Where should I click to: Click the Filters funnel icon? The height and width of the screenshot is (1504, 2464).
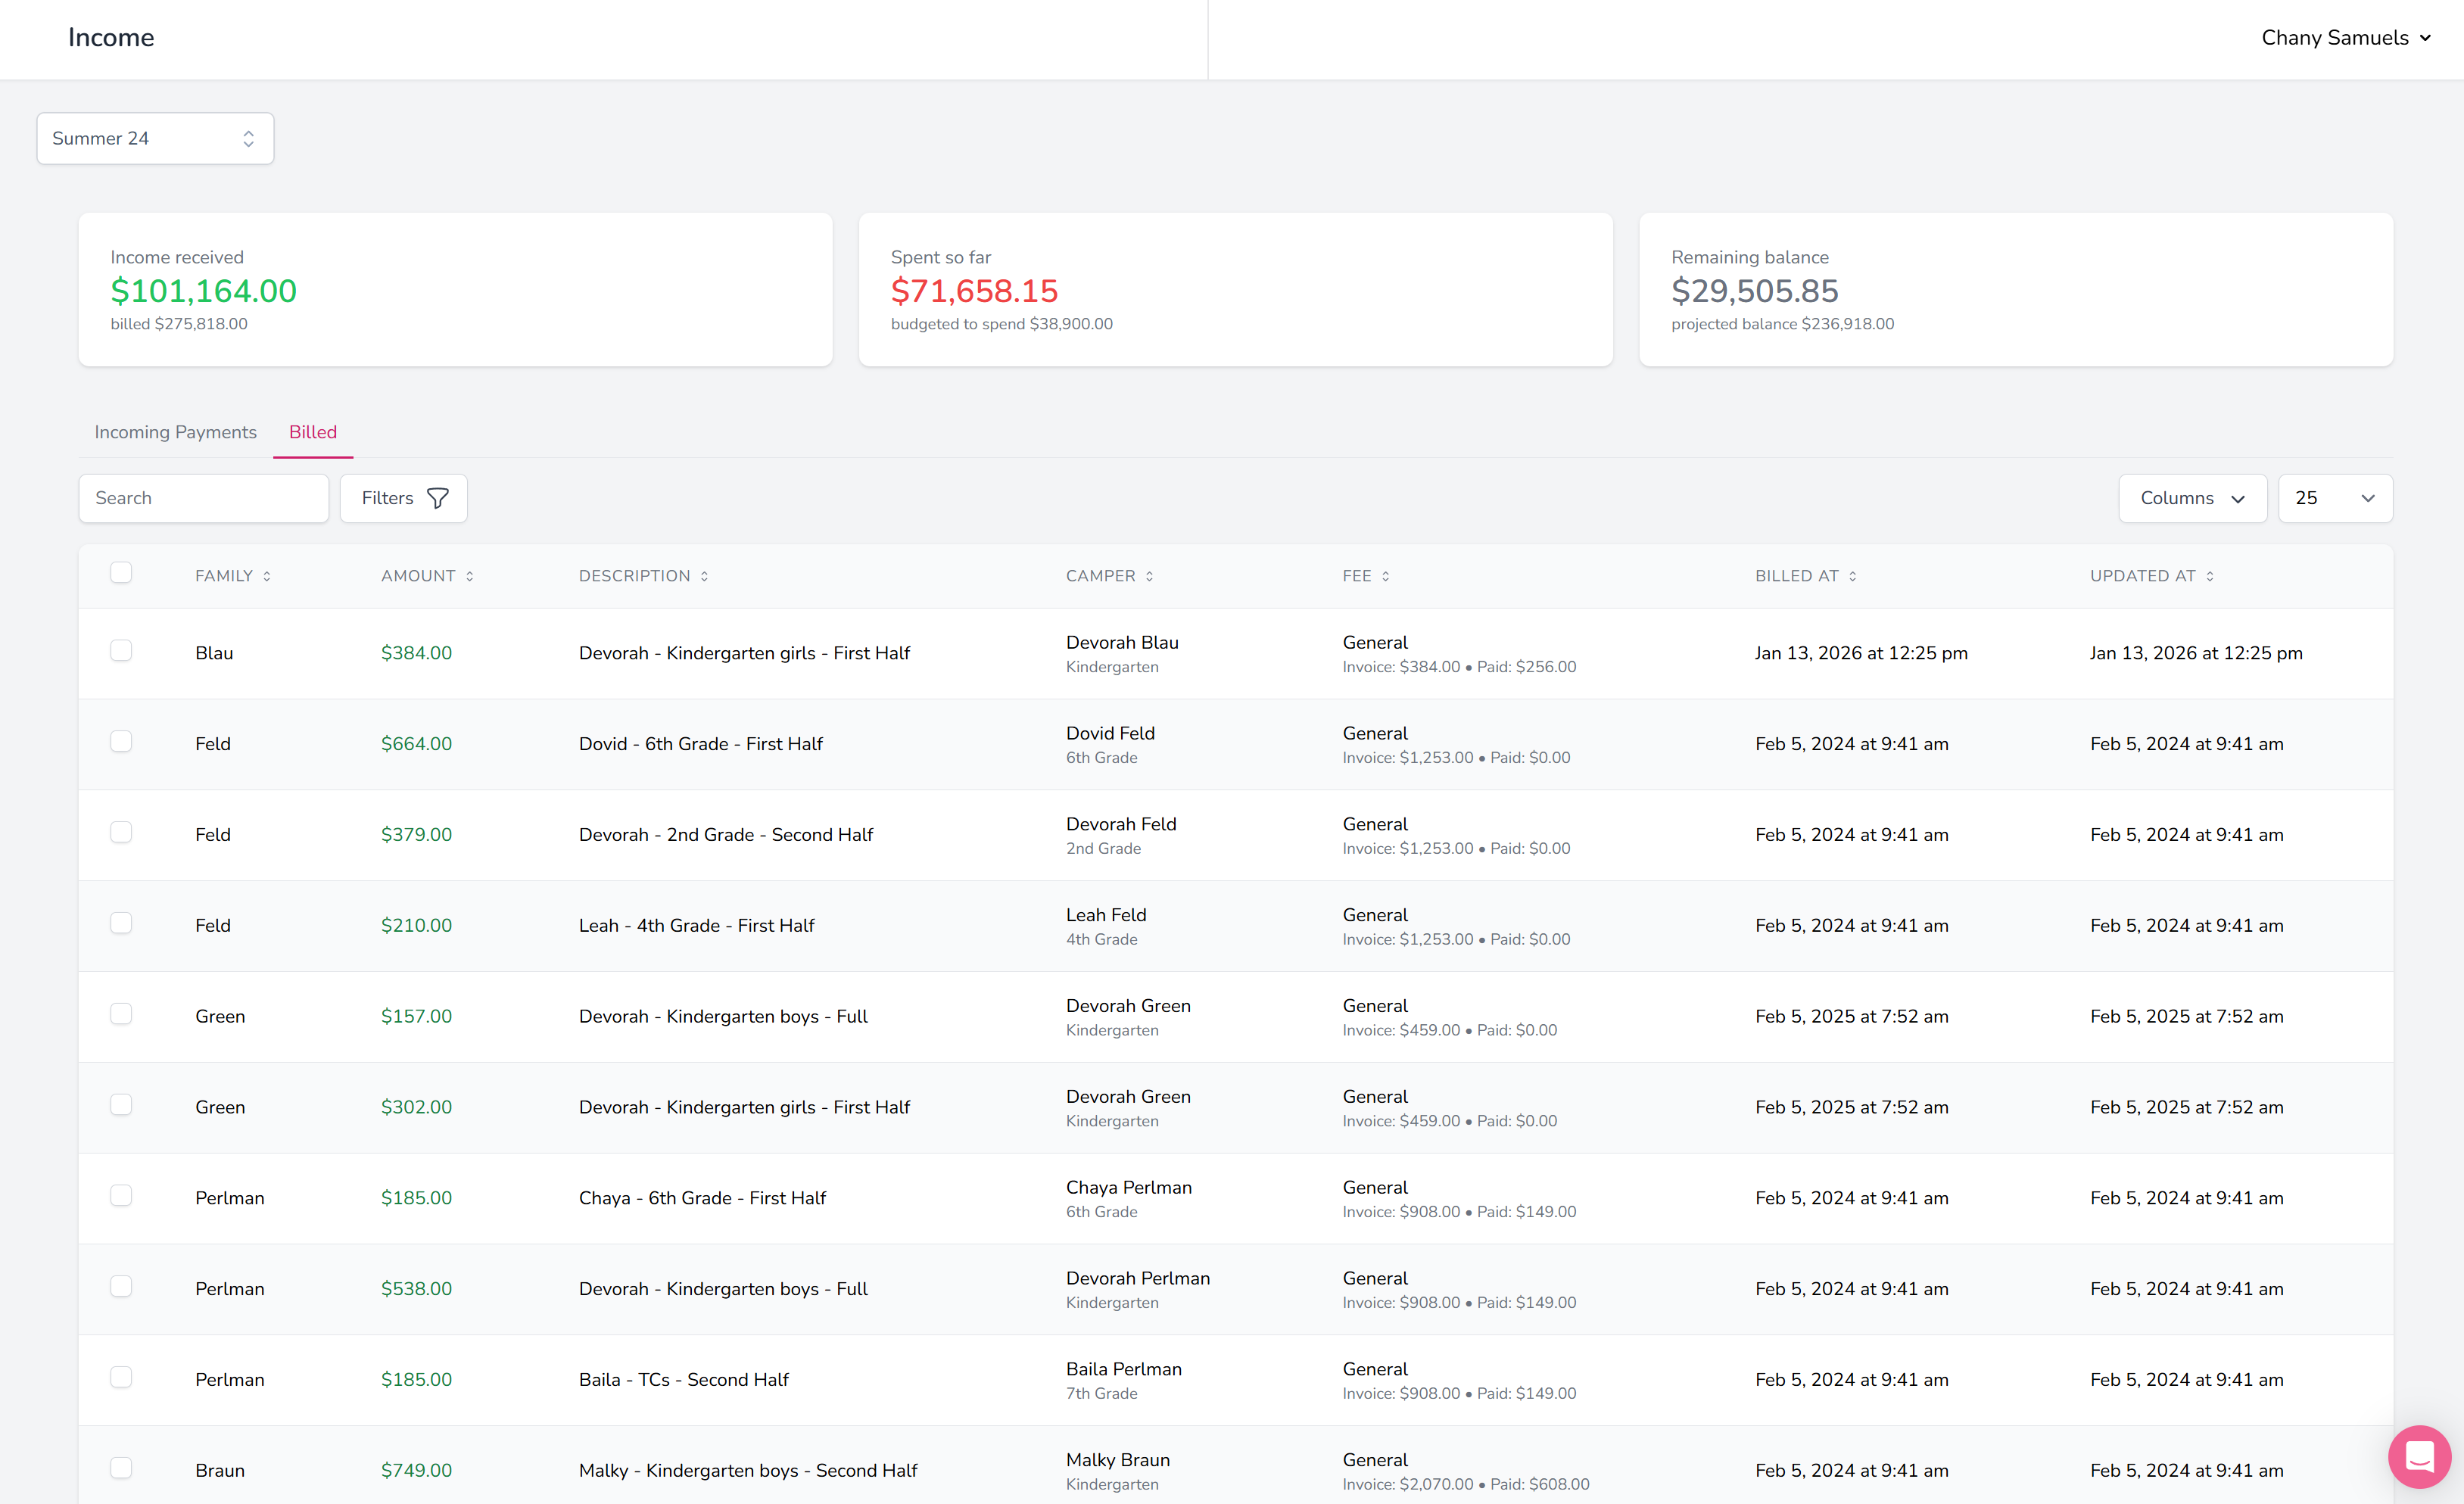(438, 498)
